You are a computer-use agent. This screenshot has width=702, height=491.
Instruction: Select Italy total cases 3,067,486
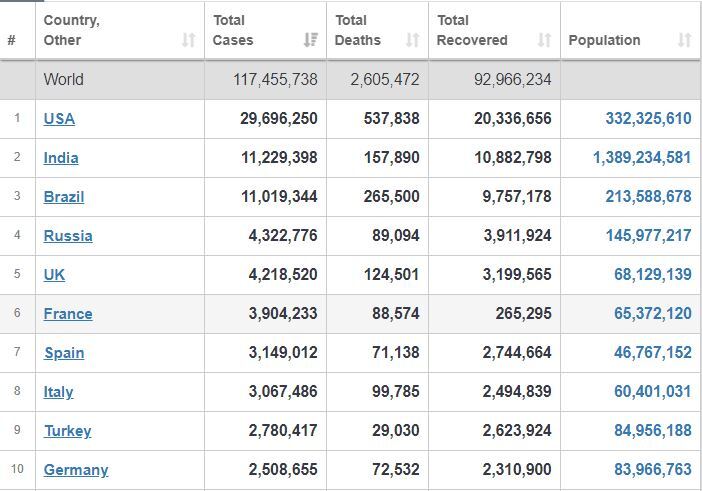click(x=283, y=391)
